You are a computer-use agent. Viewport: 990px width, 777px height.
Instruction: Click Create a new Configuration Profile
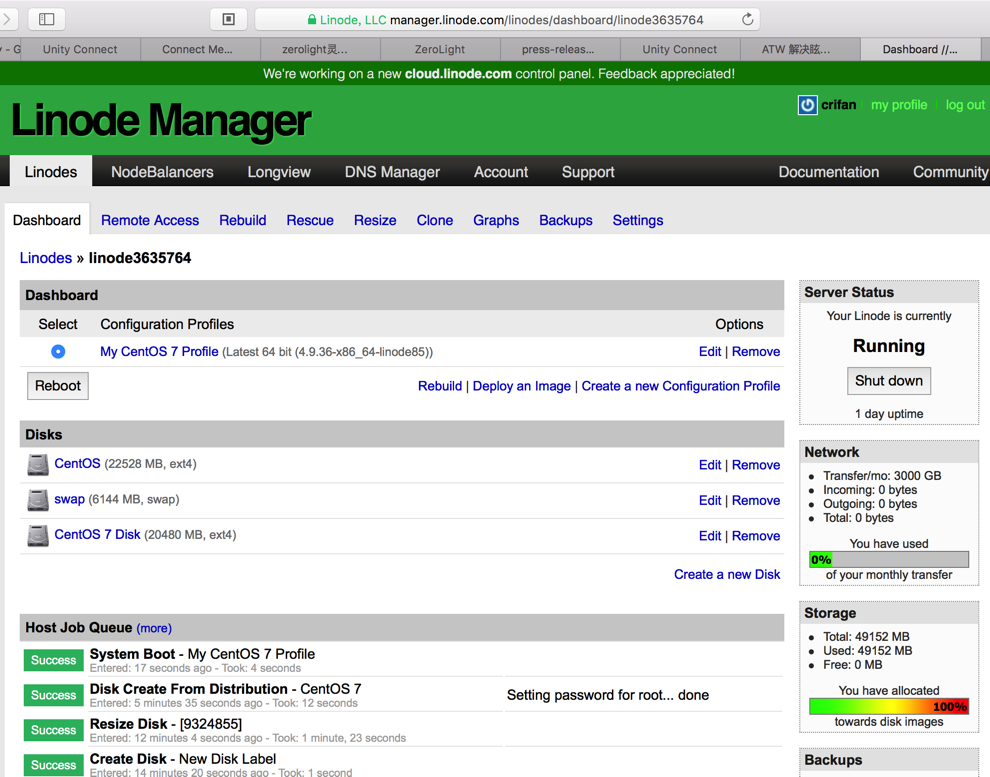pyautogui.click(x=681, y=386)
